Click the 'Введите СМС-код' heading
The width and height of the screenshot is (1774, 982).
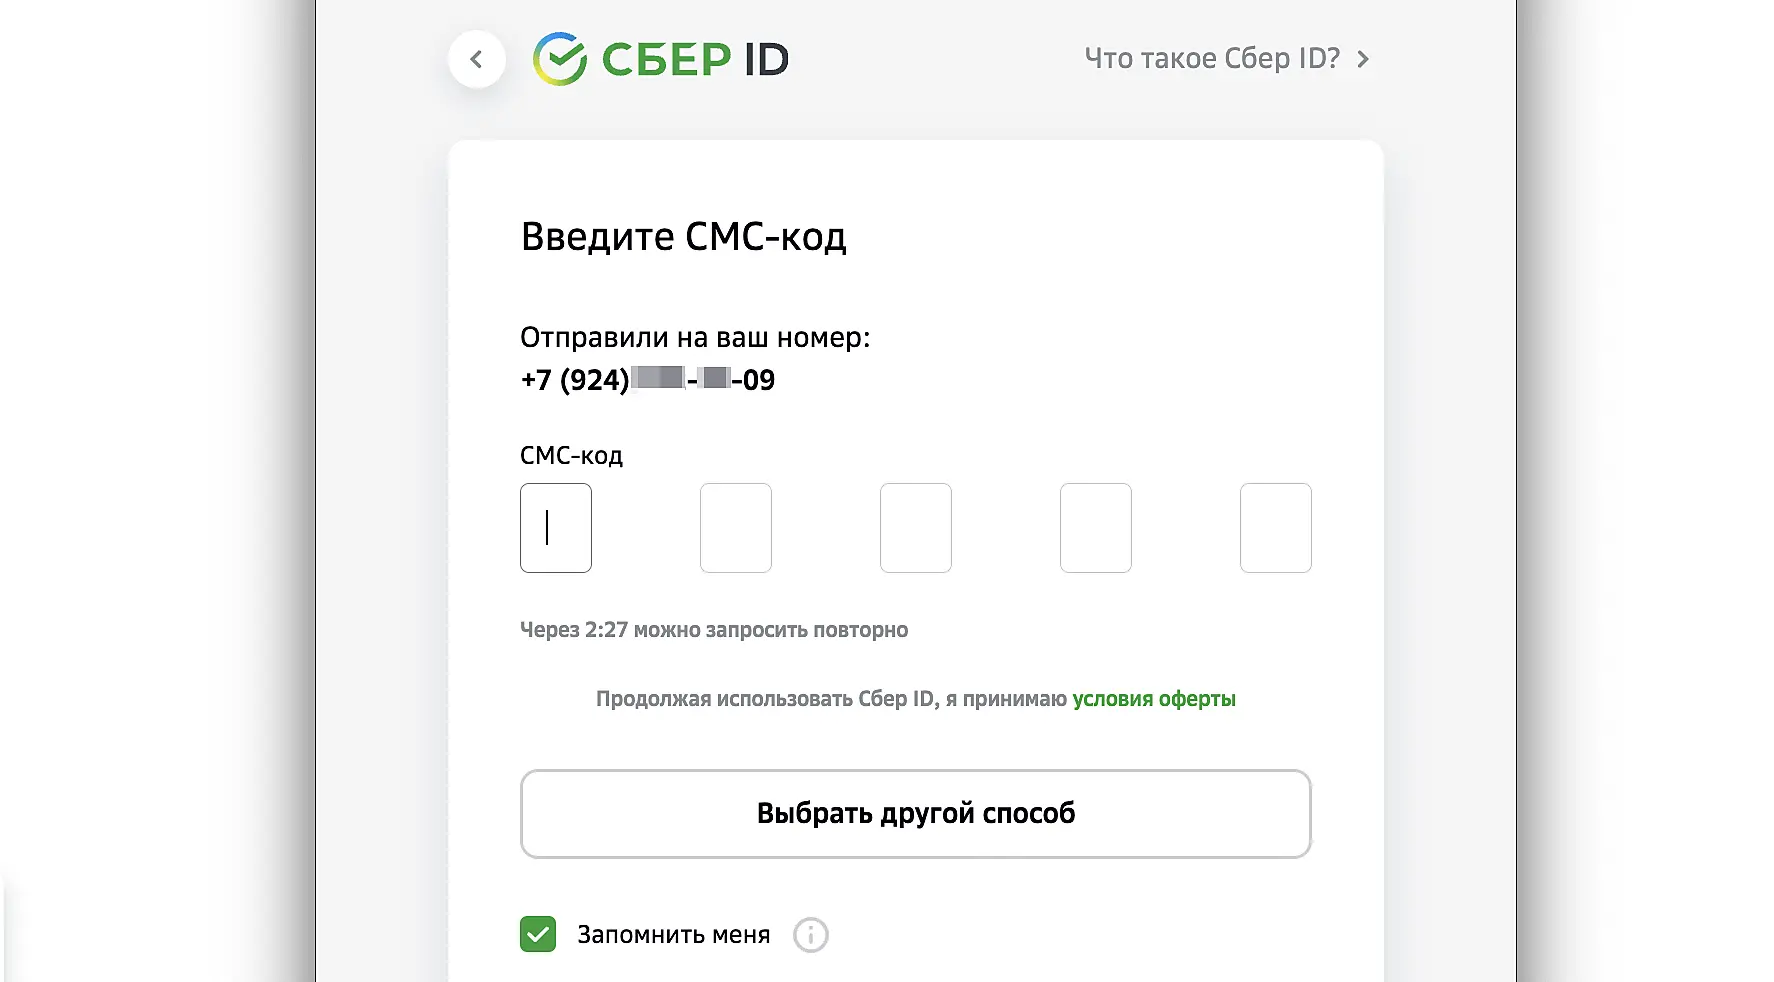[x=684, y=237]
